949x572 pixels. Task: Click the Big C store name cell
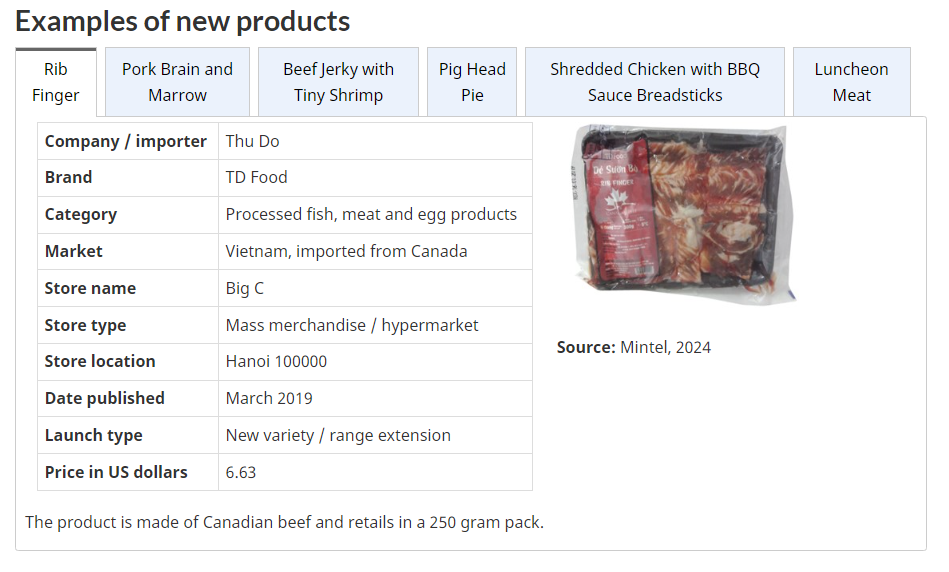pyautogui.click(x=245, y=288)
